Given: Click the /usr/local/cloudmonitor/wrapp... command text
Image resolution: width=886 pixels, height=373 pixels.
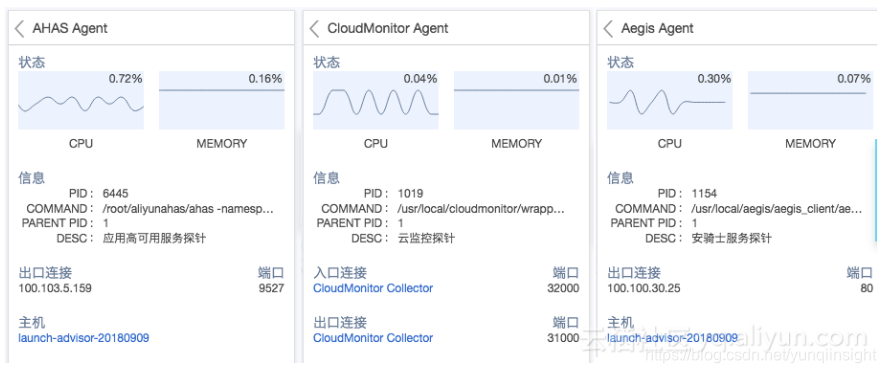Looking at the screenshot, I should (481, 209).
